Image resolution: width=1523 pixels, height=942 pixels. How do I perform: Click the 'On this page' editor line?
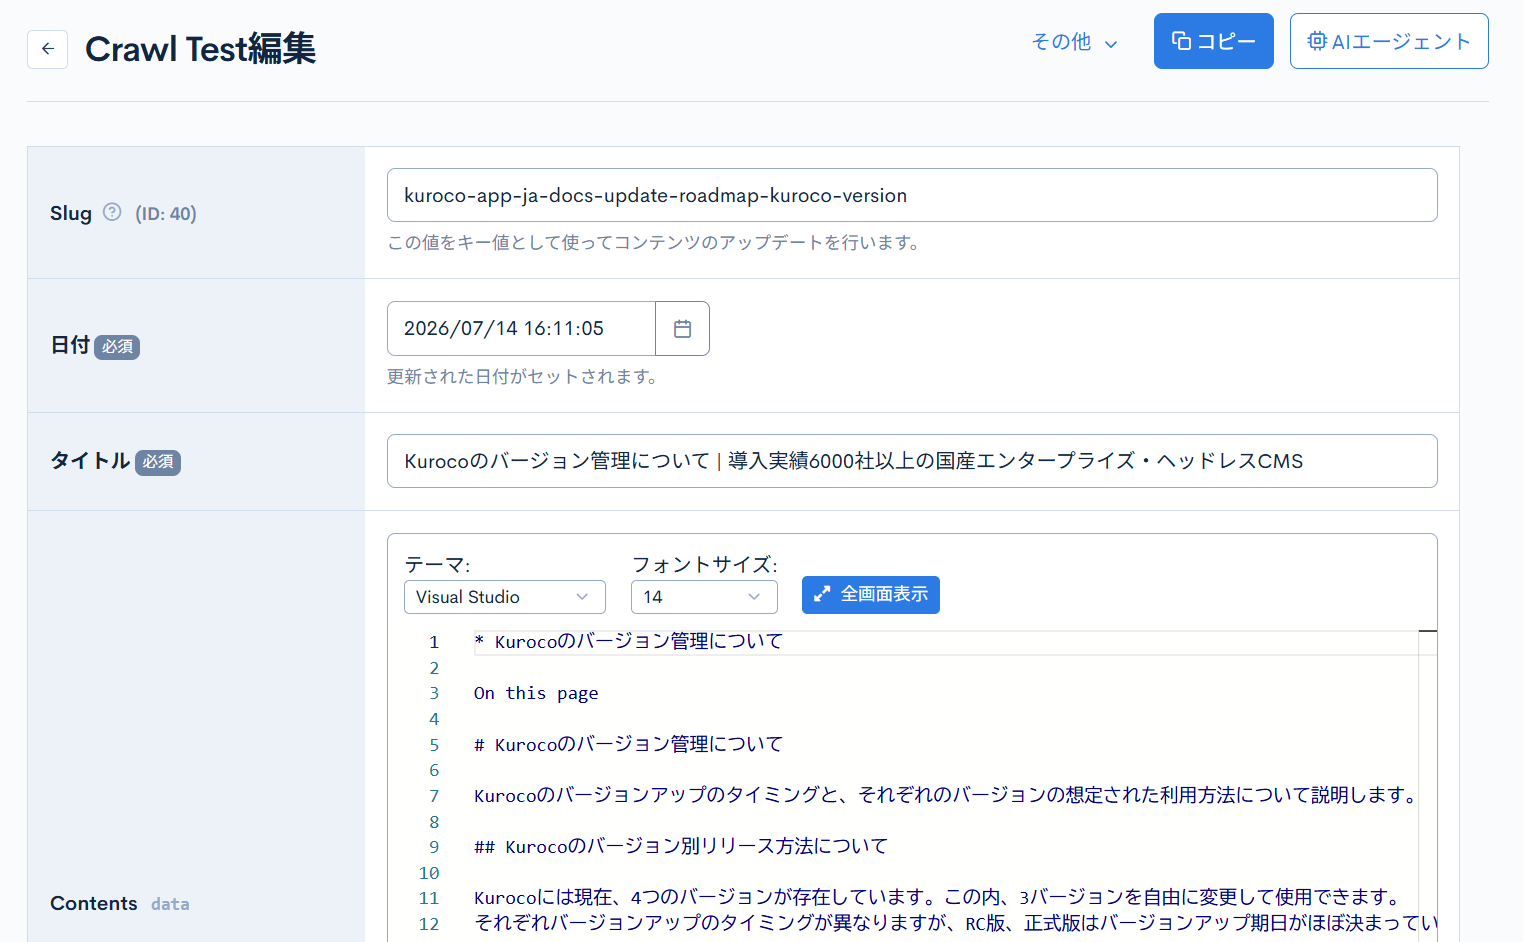click(536, 693)
